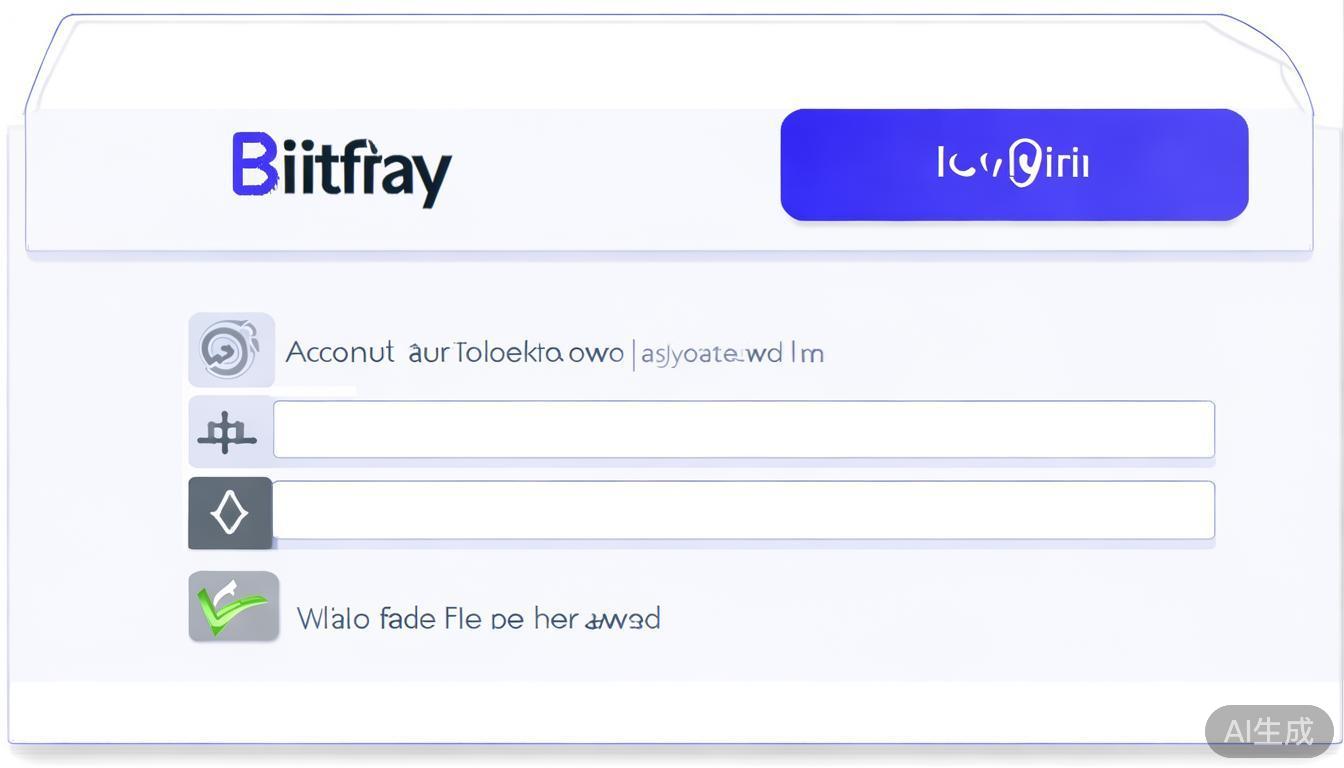
Task: Click the vertical divider after "owo"
Action: [633, 354]
